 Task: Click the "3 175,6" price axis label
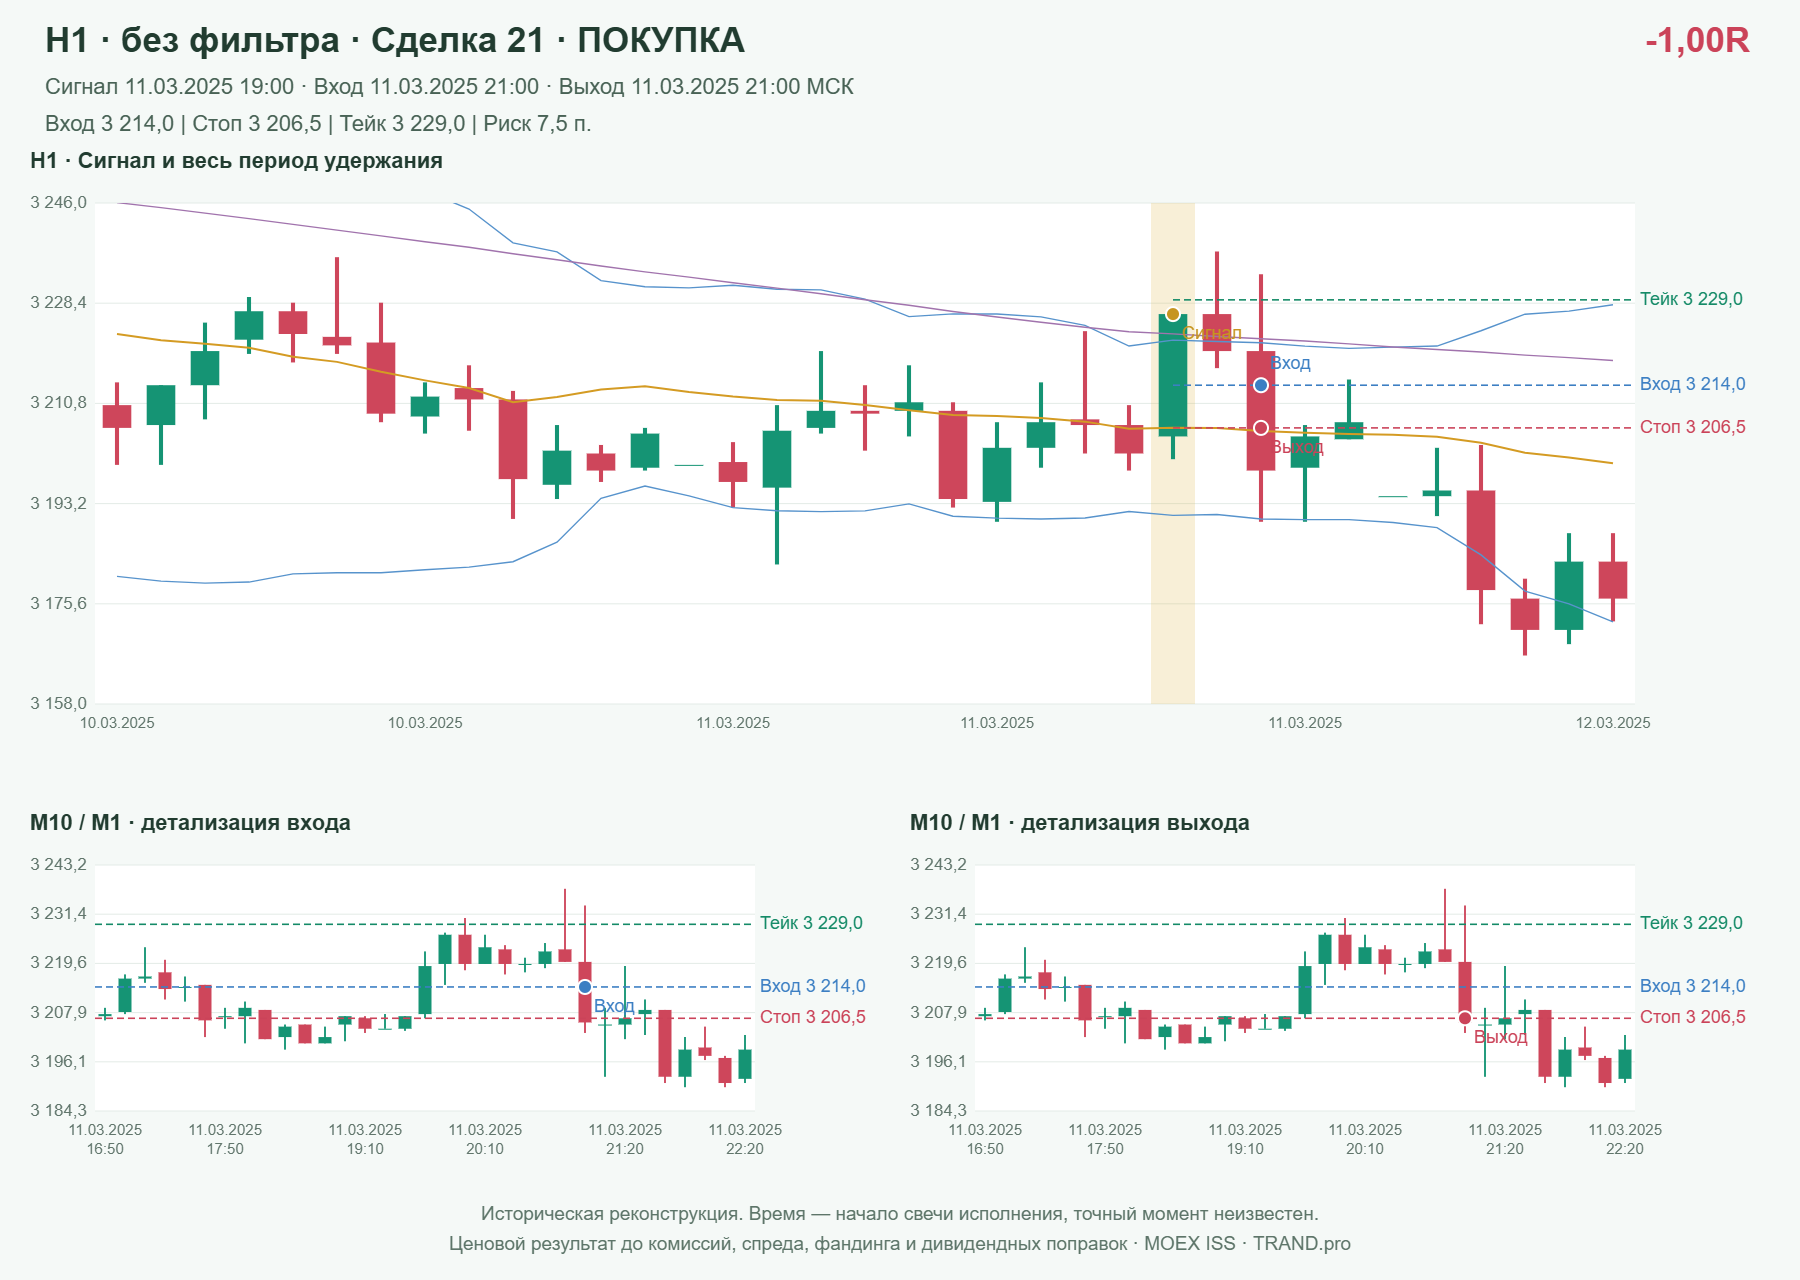pyautogui.click(x=59, y=603)
